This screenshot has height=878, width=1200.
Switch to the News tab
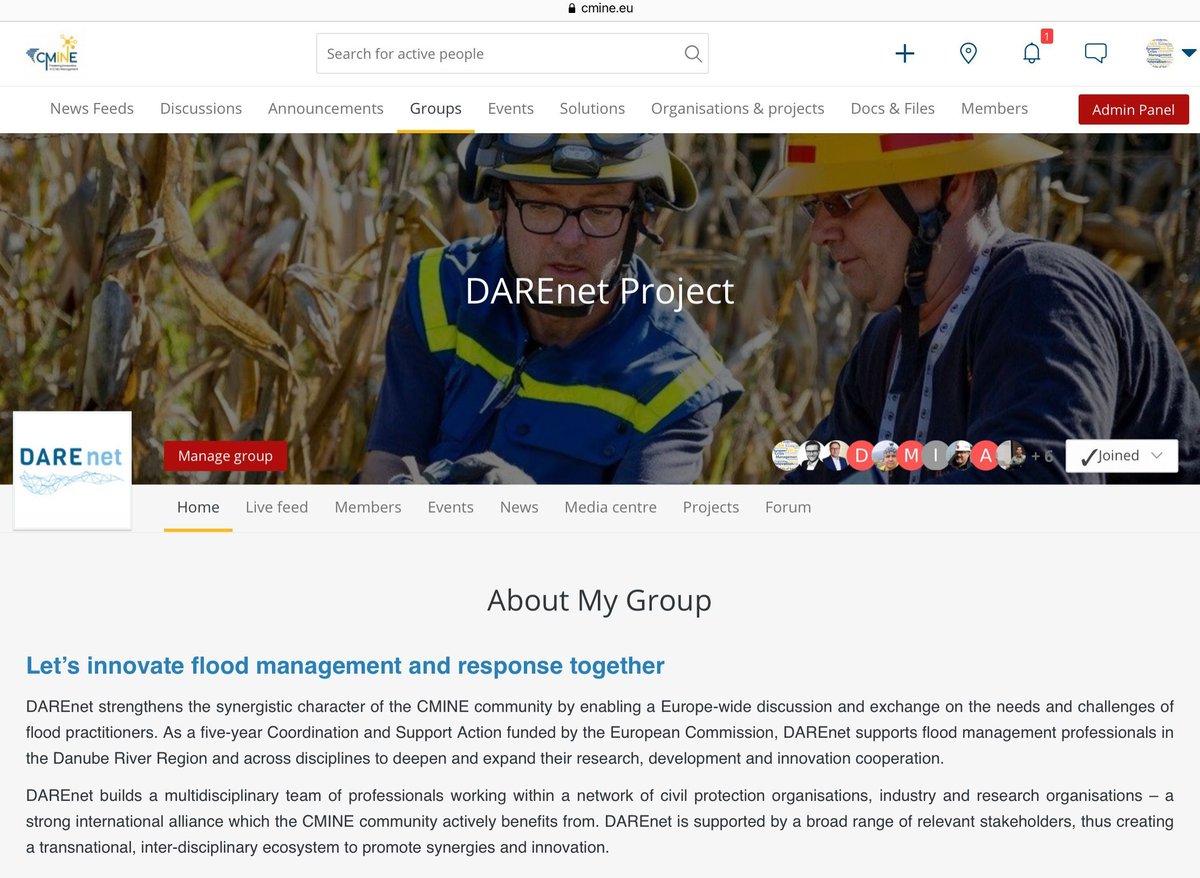(x=519, y=508)
